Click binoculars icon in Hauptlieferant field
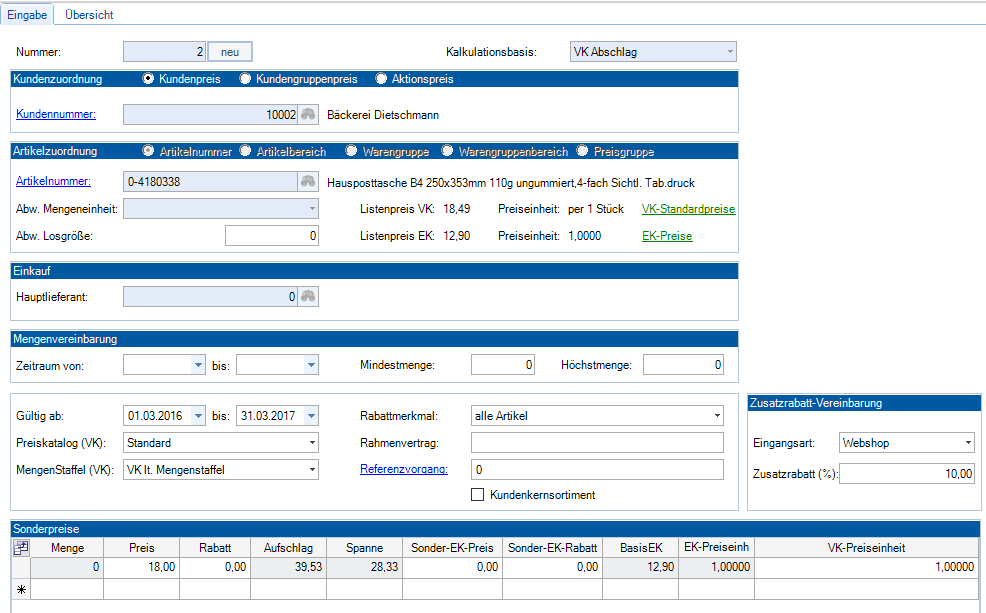Image resolution: width=986 pixels, height=613 pixels. pyautogui.click(x=308, y=296)
